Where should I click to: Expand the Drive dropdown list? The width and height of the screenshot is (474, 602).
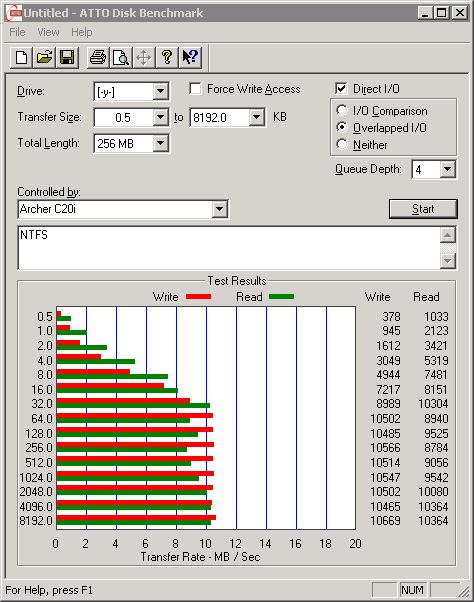point(160,92)
